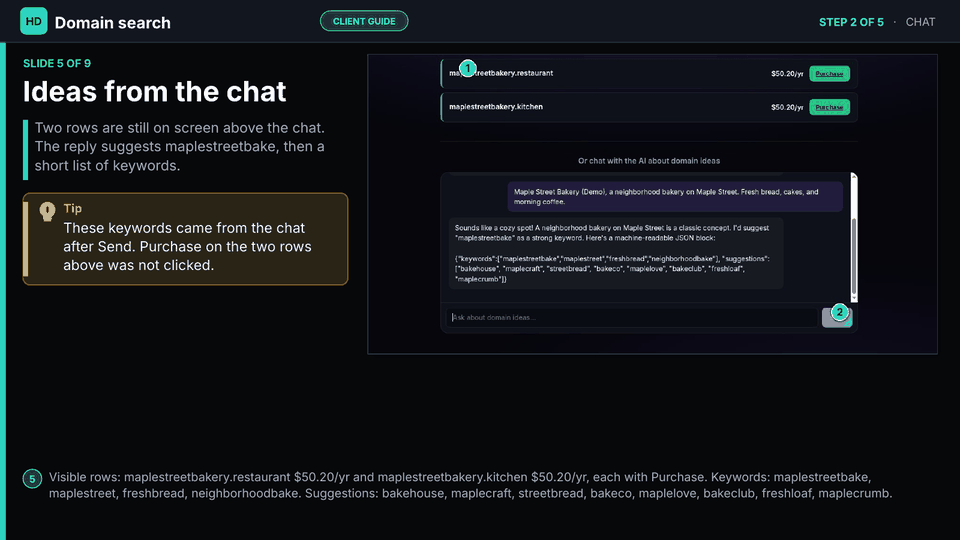The image size is (960, 540).
Task: Open the CLIENT GUIDE pill button
Action: click(364, 21)
